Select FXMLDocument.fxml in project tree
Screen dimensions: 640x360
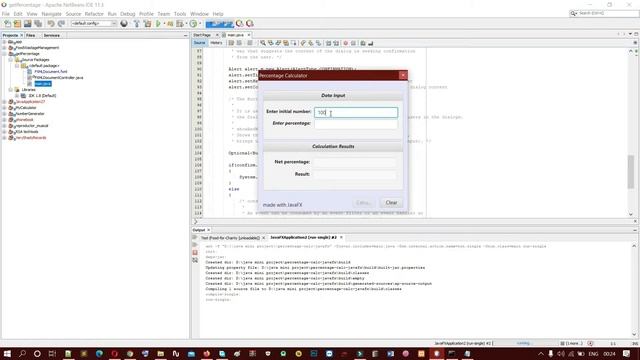pyautogui.click(x=51, y=71)
